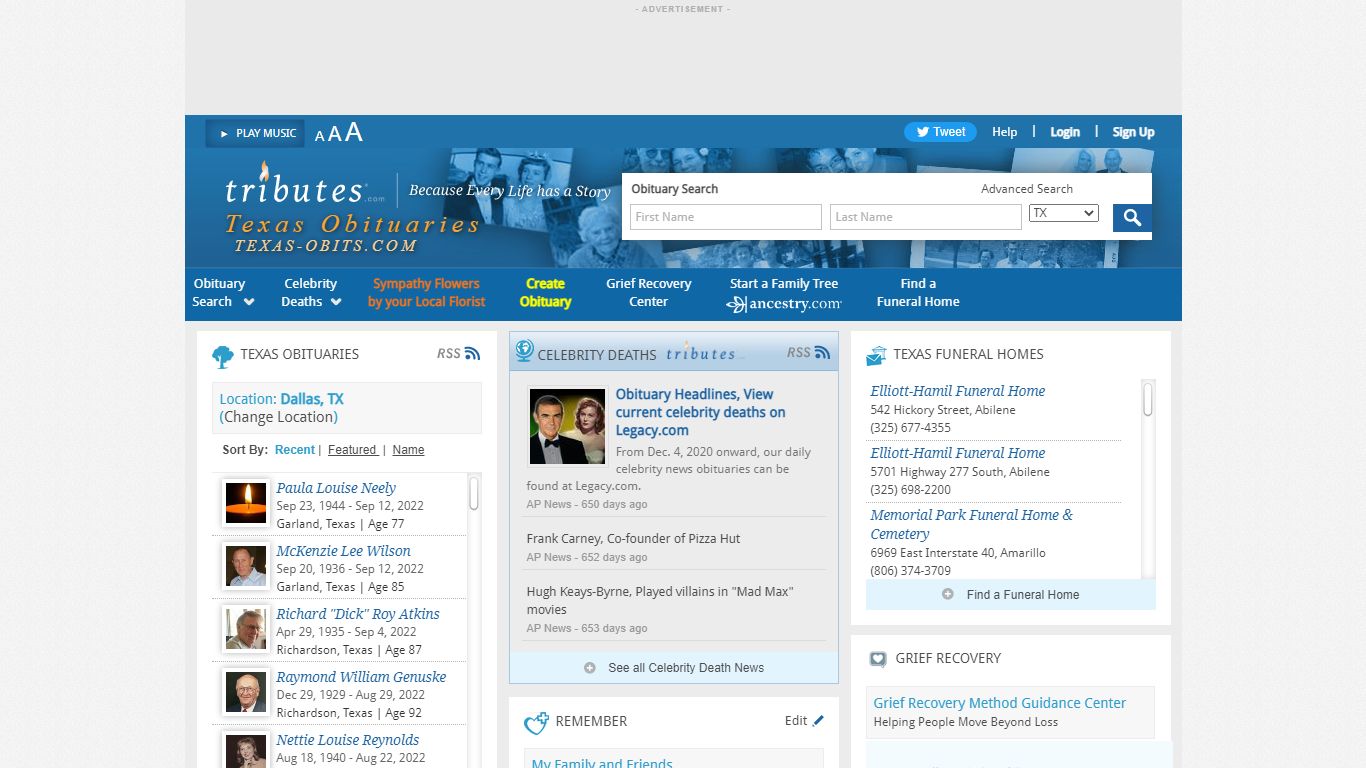Click Change Location link

279,417
